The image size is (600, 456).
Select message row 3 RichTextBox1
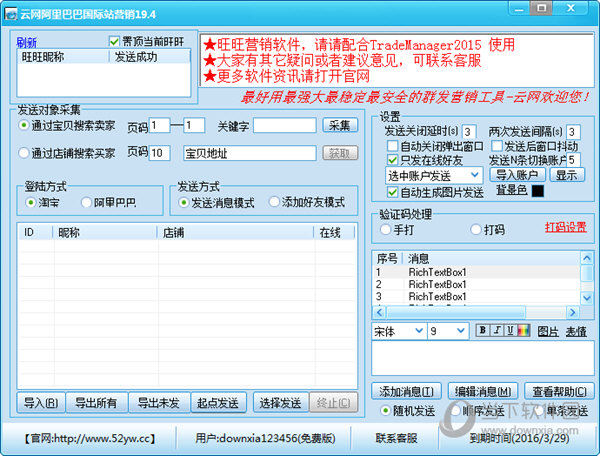[476, 296]
